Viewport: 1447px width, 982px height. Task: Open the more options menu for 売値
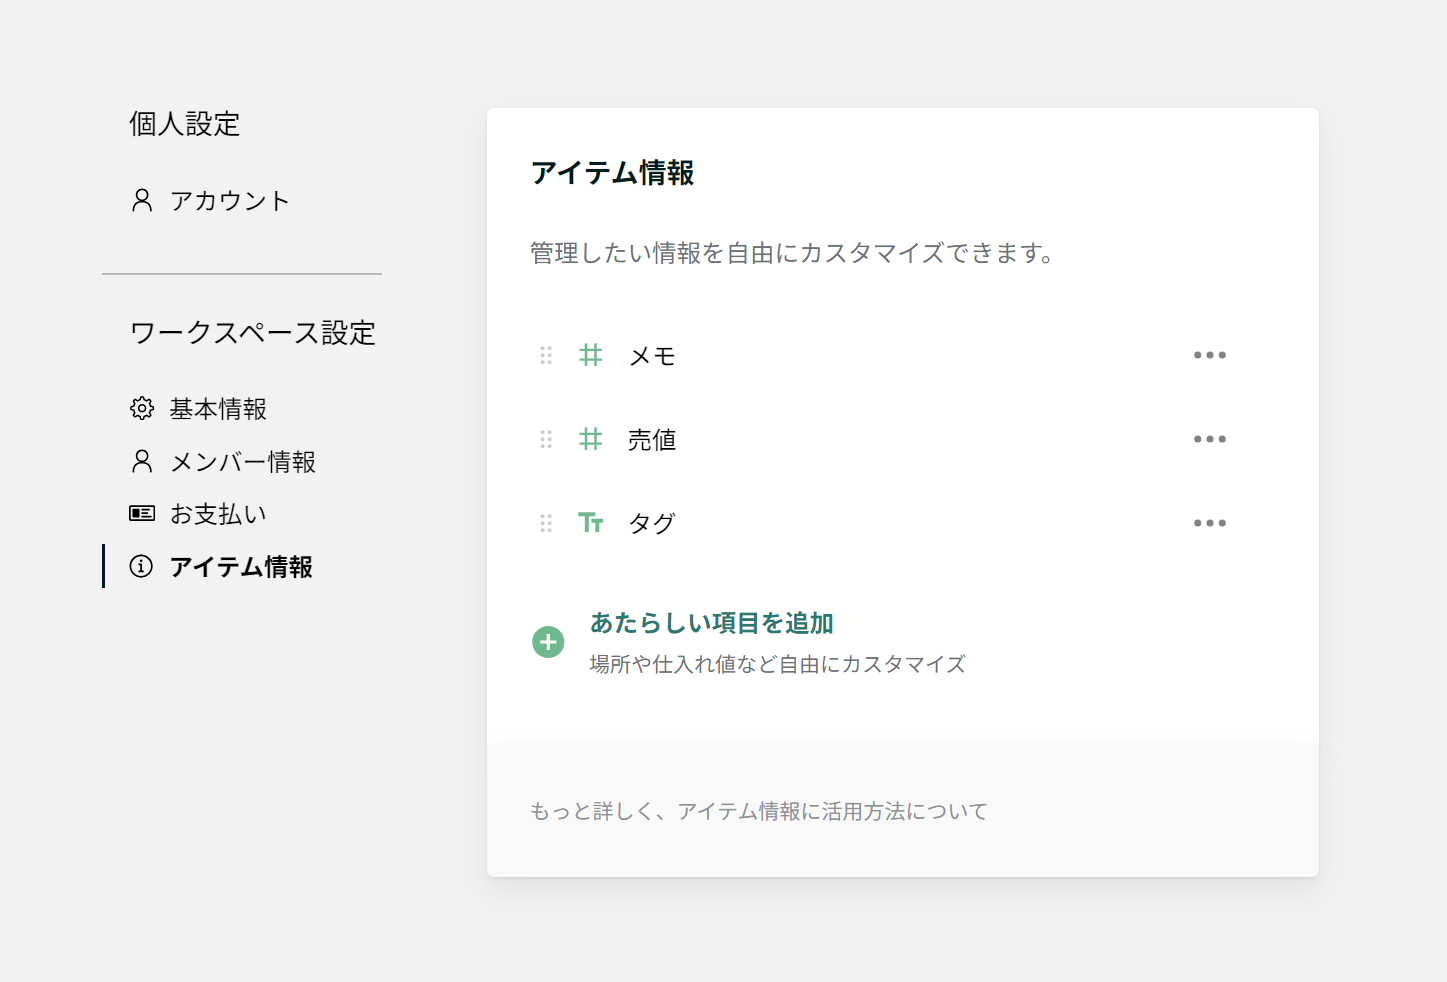pos(1210,439)
